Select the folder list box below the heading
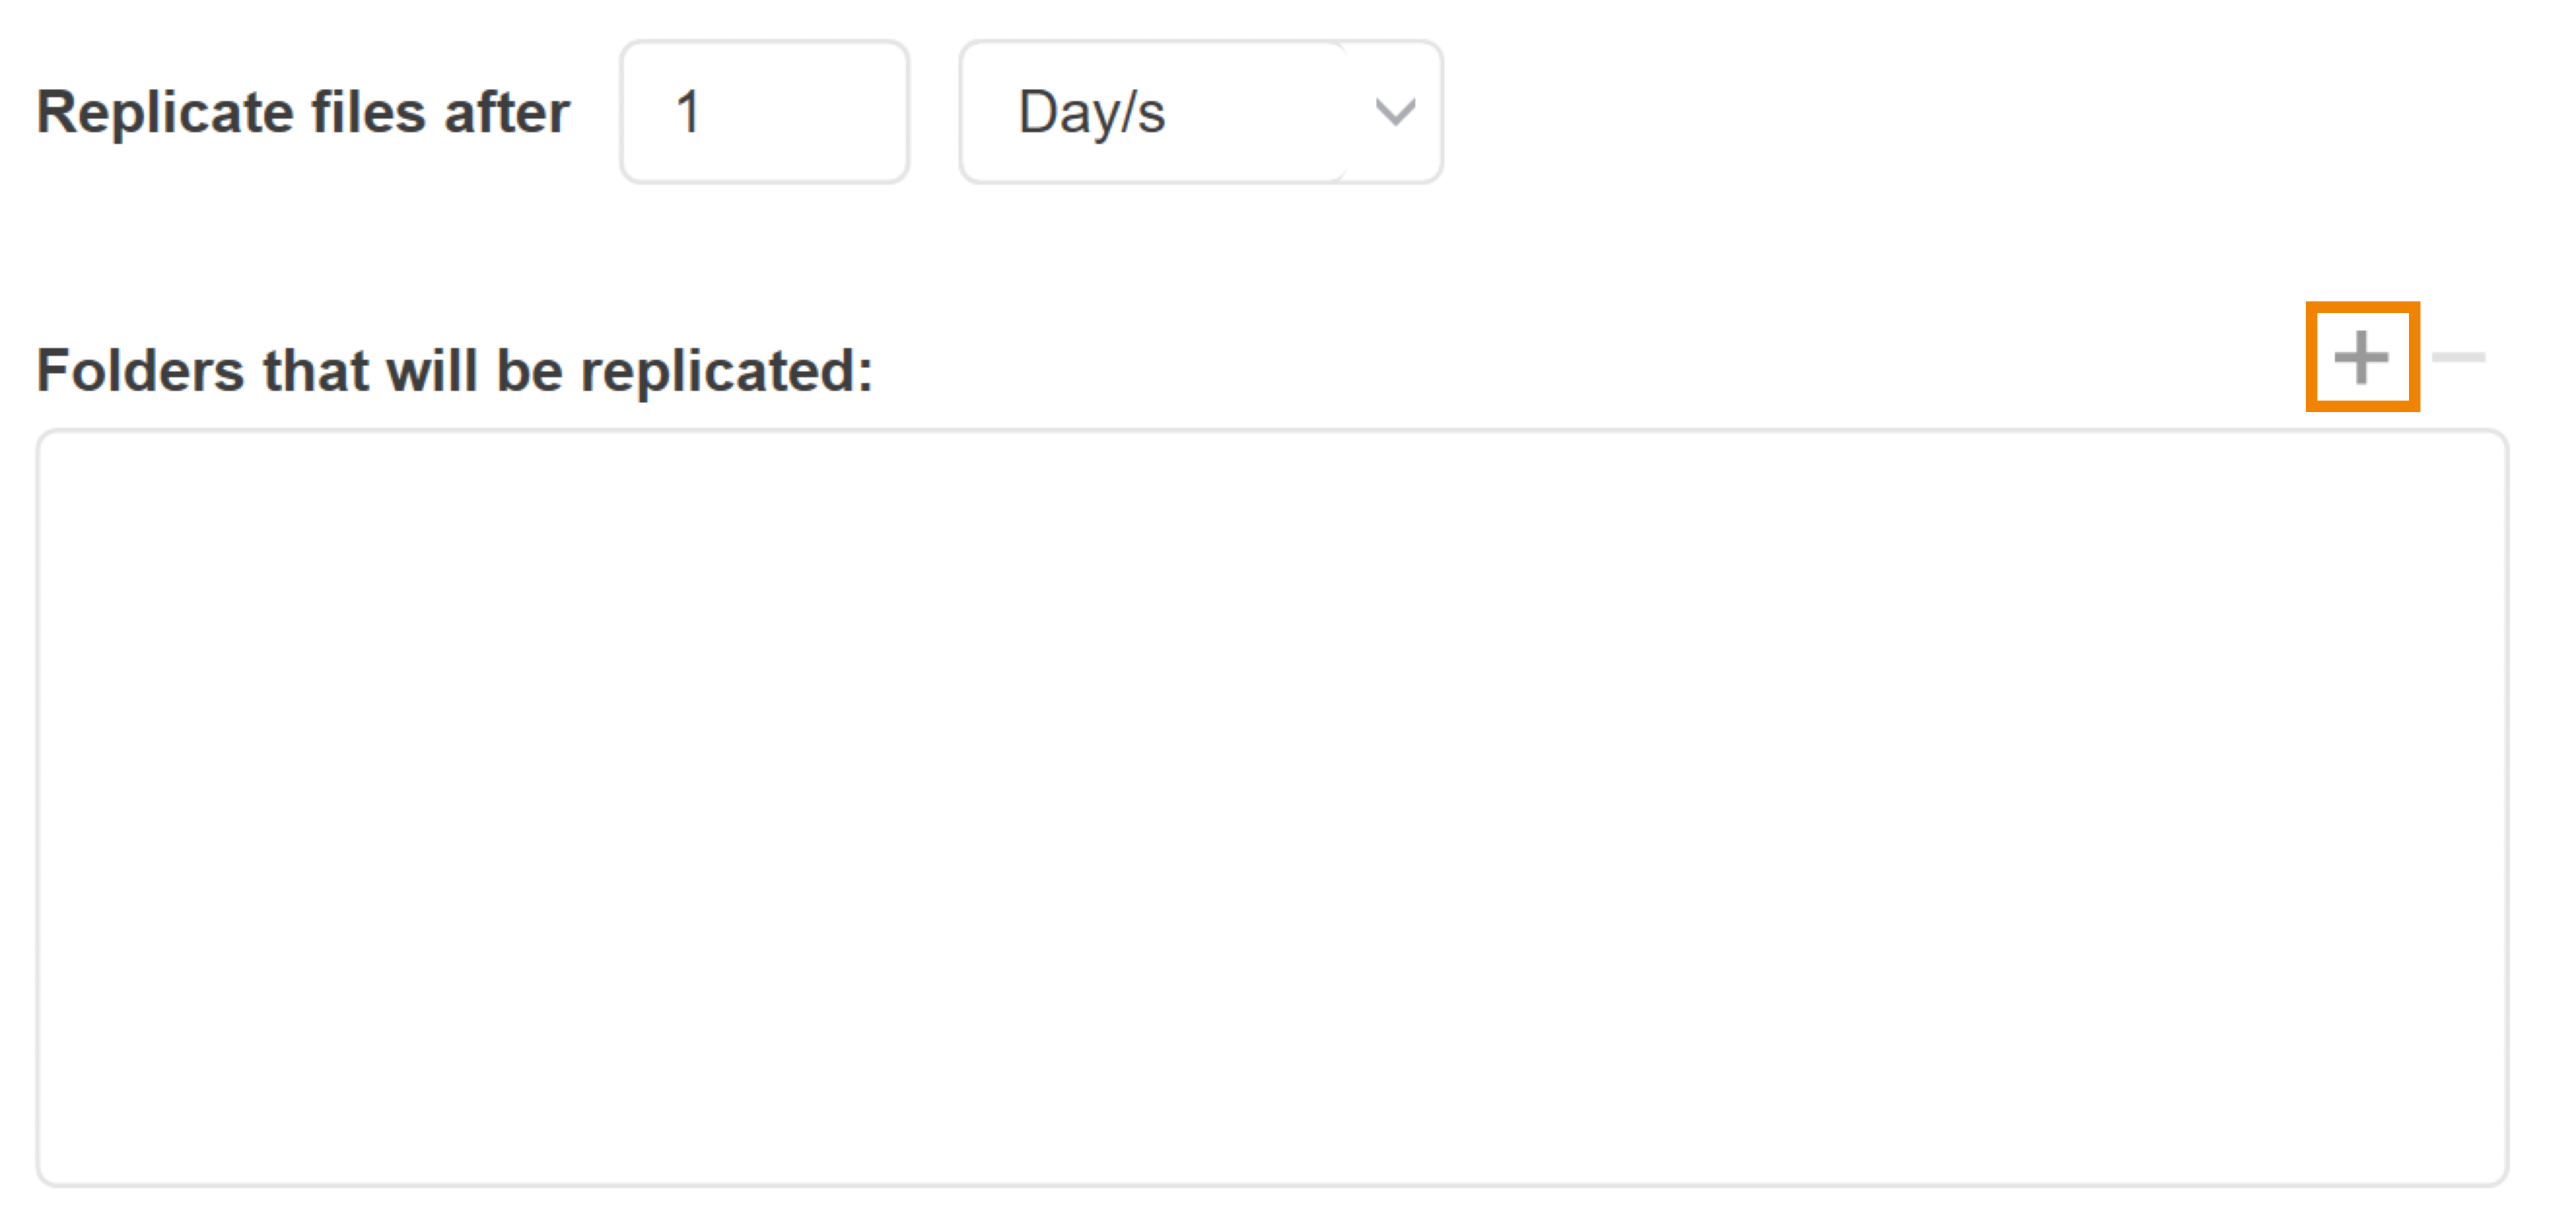Viewport: 2576px width, 1227px height. point(1272,808)
